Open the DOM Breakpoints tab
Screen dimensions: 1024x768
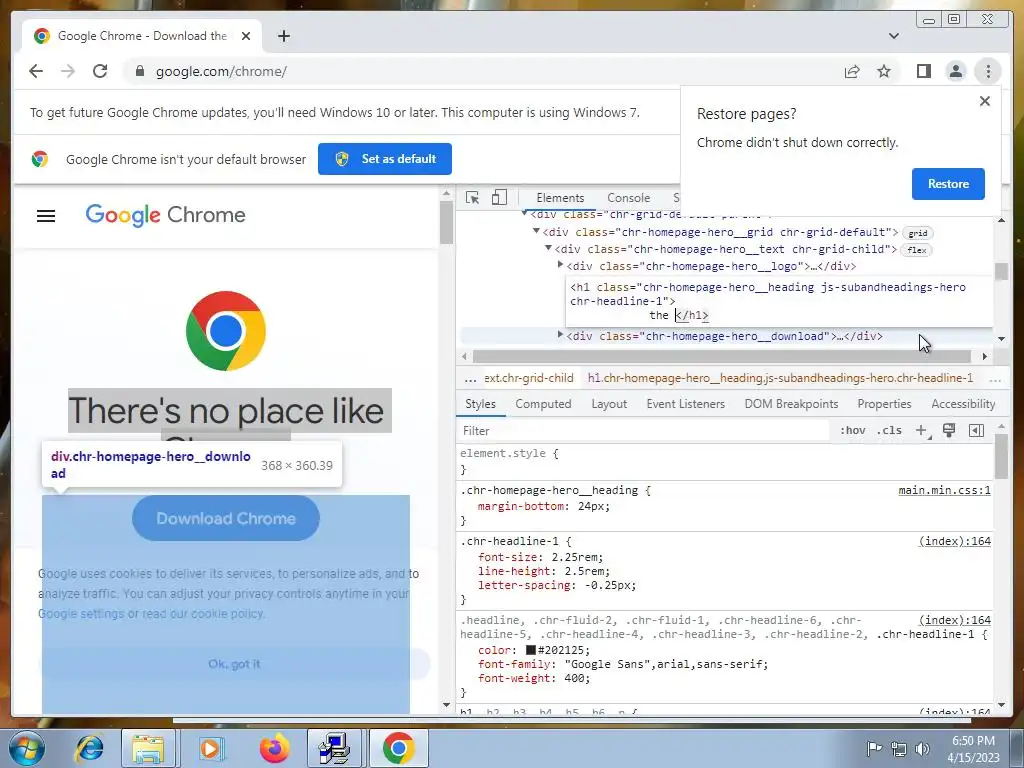point(791,404)
